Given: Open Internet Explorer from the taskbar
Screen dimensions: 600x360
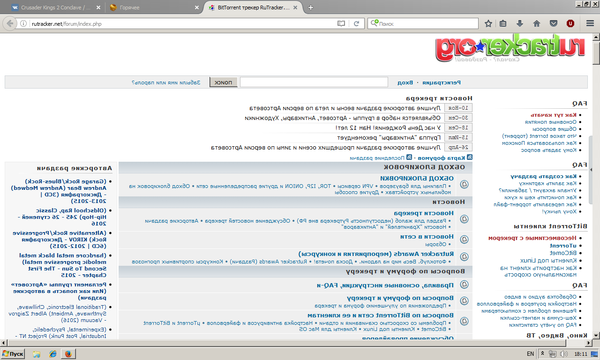Looking at the screenshot, I should 52,354.
